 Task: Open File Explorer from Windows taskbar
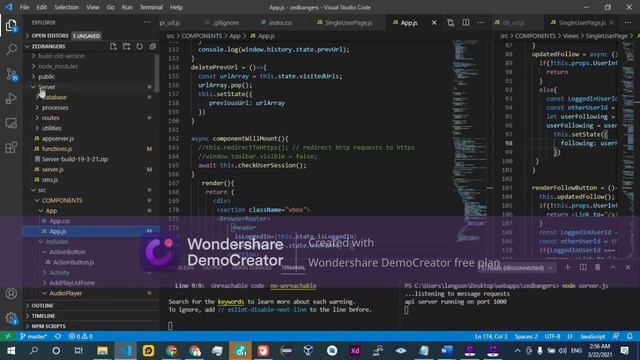(102, 351)
